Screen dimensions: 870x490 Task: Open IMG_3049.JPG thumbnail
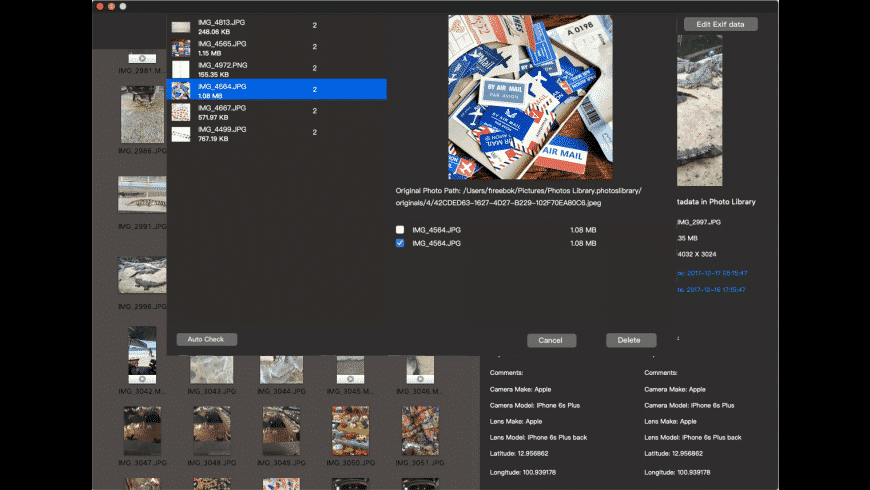click(281, 431)
